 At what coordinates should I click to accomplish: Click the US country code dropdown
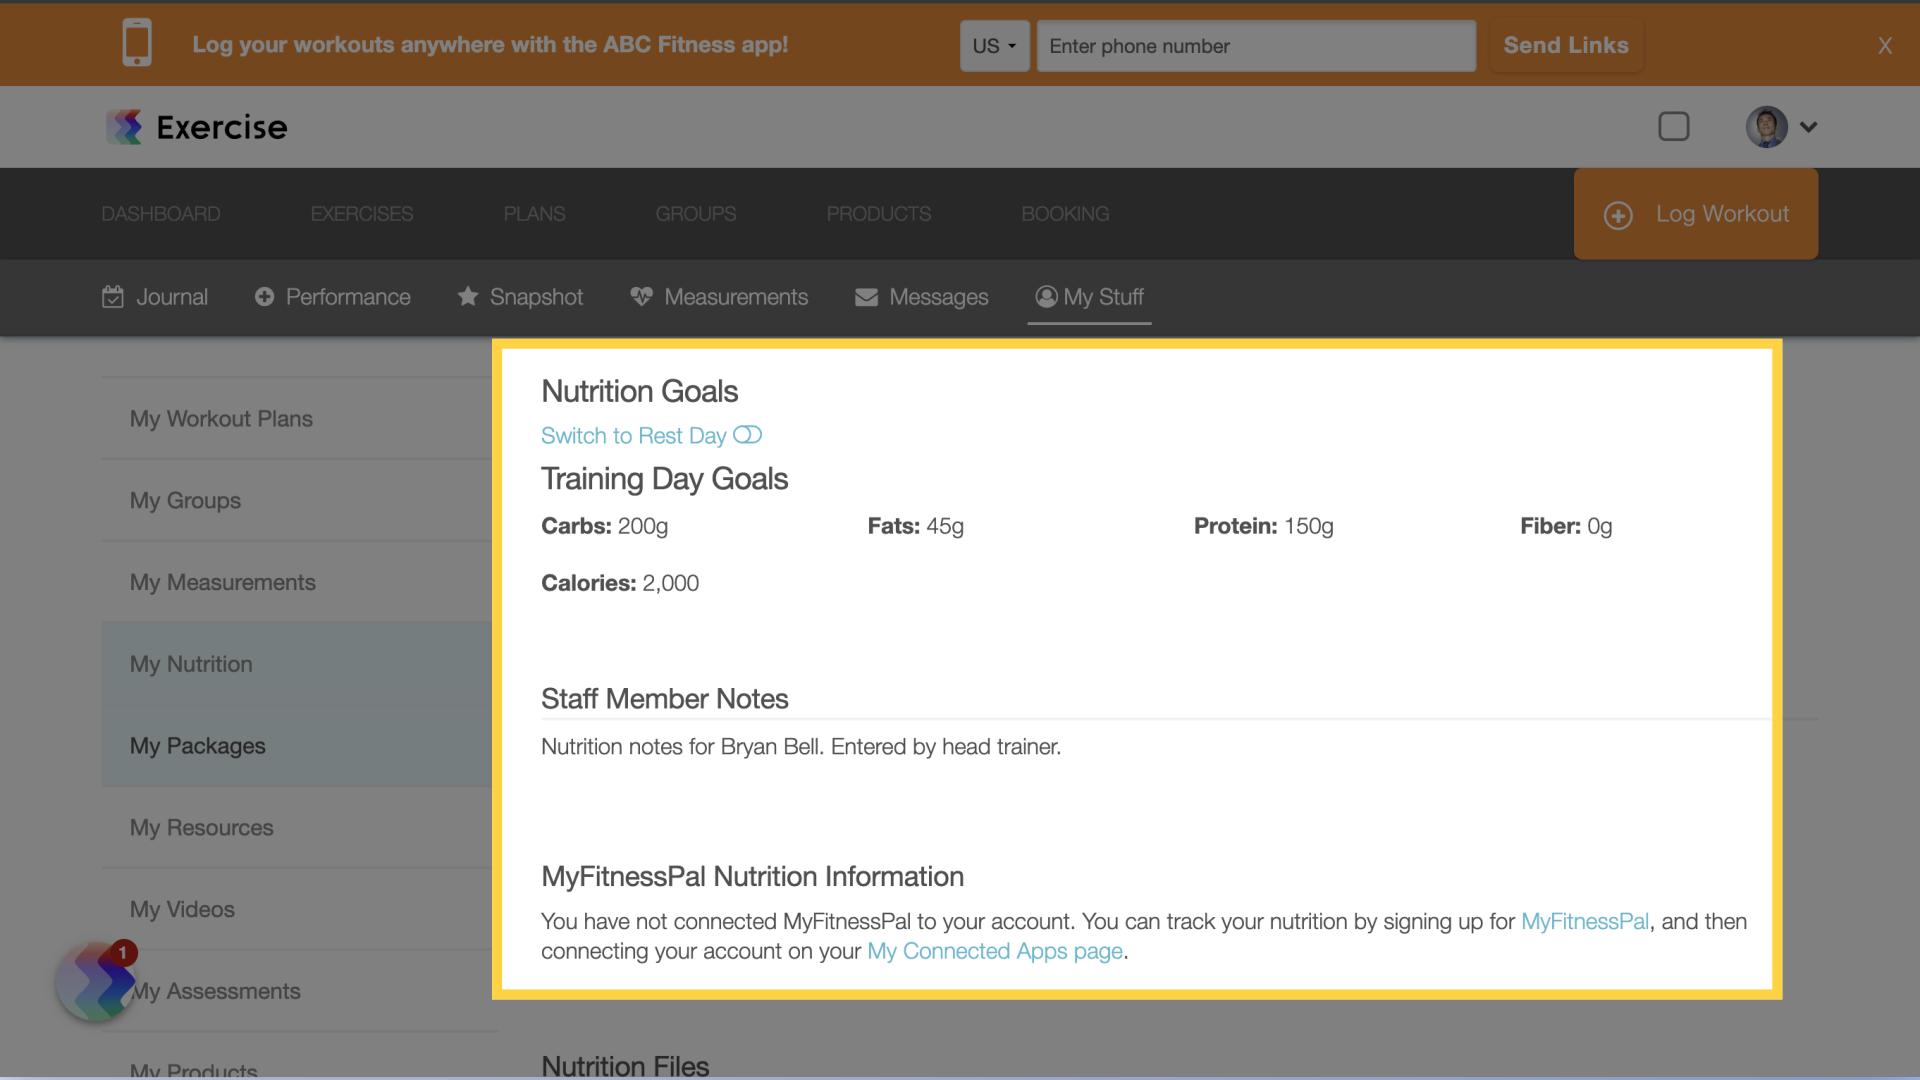point(993,45)
